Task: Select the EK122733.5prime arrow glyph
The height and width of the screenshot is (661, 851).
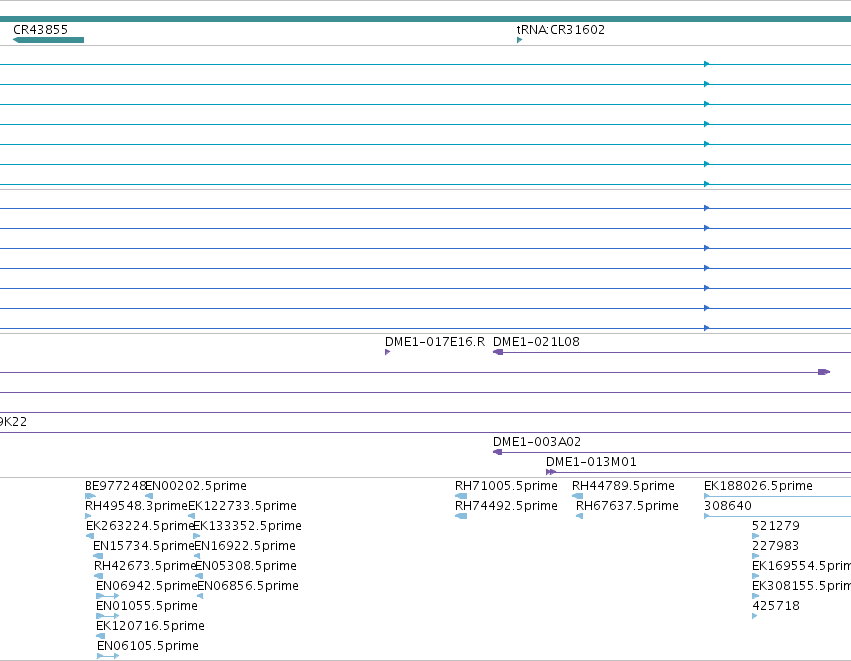Action: pyautogui.click(x=192, y=516)
